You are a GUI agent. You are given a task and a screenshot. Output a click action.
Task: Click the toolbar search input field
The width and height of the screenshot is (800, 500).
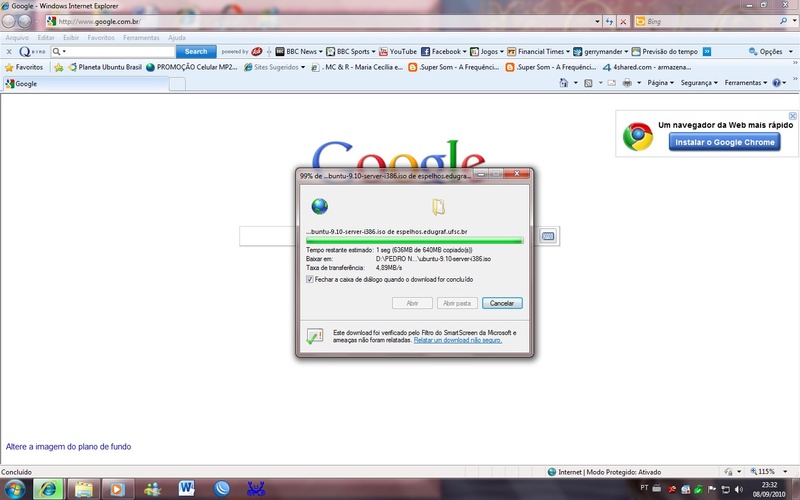[x=121, y=52]
